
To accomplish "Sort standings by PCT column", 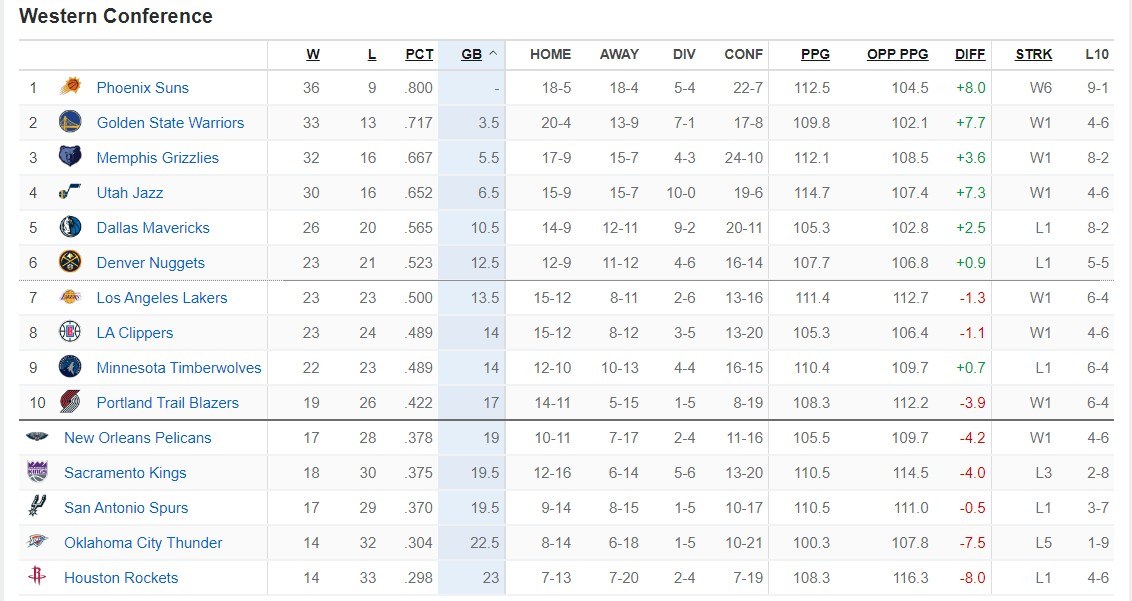I will point(419,54).
